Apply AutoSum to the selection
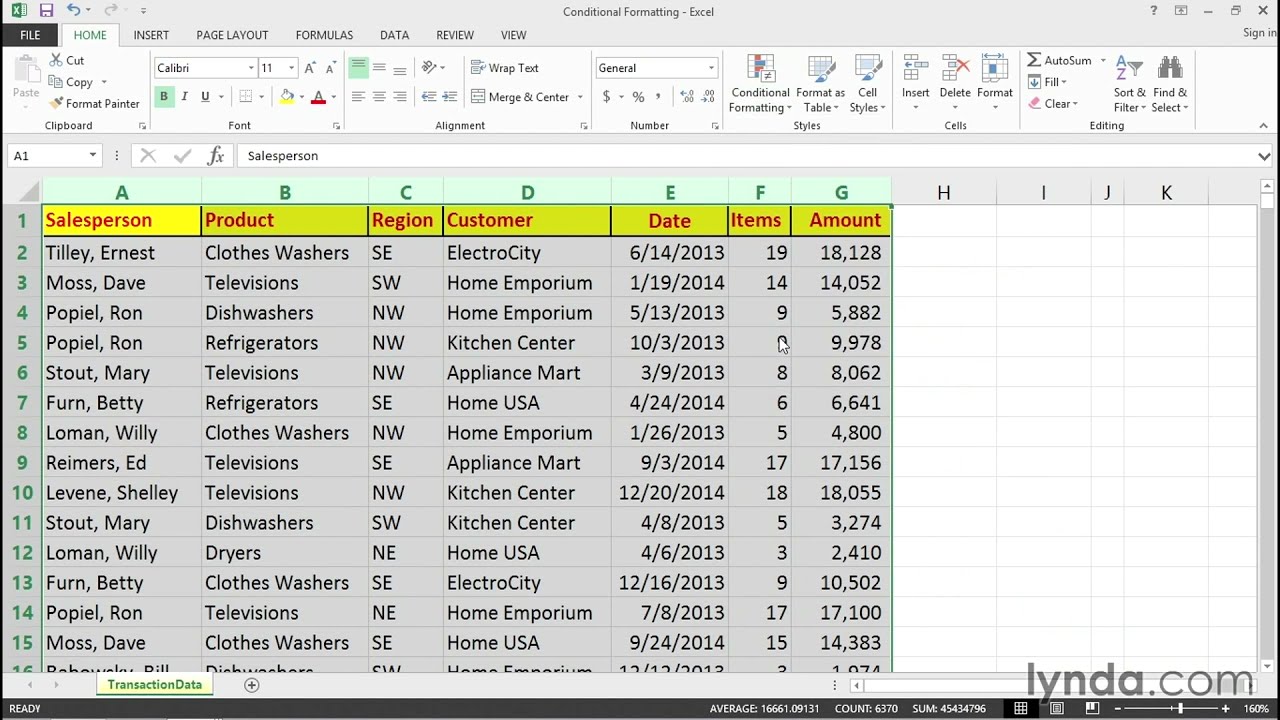 coord(1060,60)
